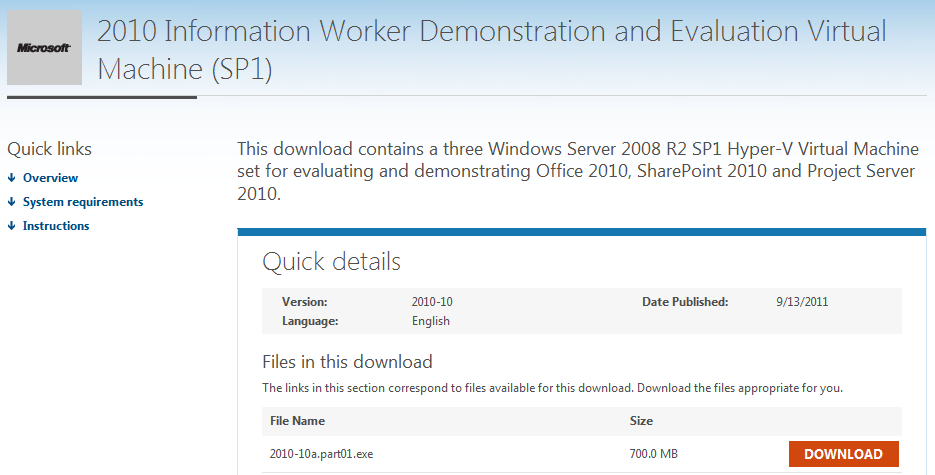Click the version value 2010-10
Screen dimensions: 935x475
click(x=432, y=302)
